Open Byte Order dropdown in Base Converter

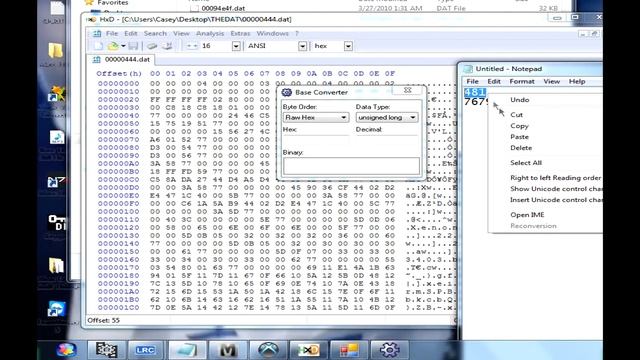pos(316,118)
